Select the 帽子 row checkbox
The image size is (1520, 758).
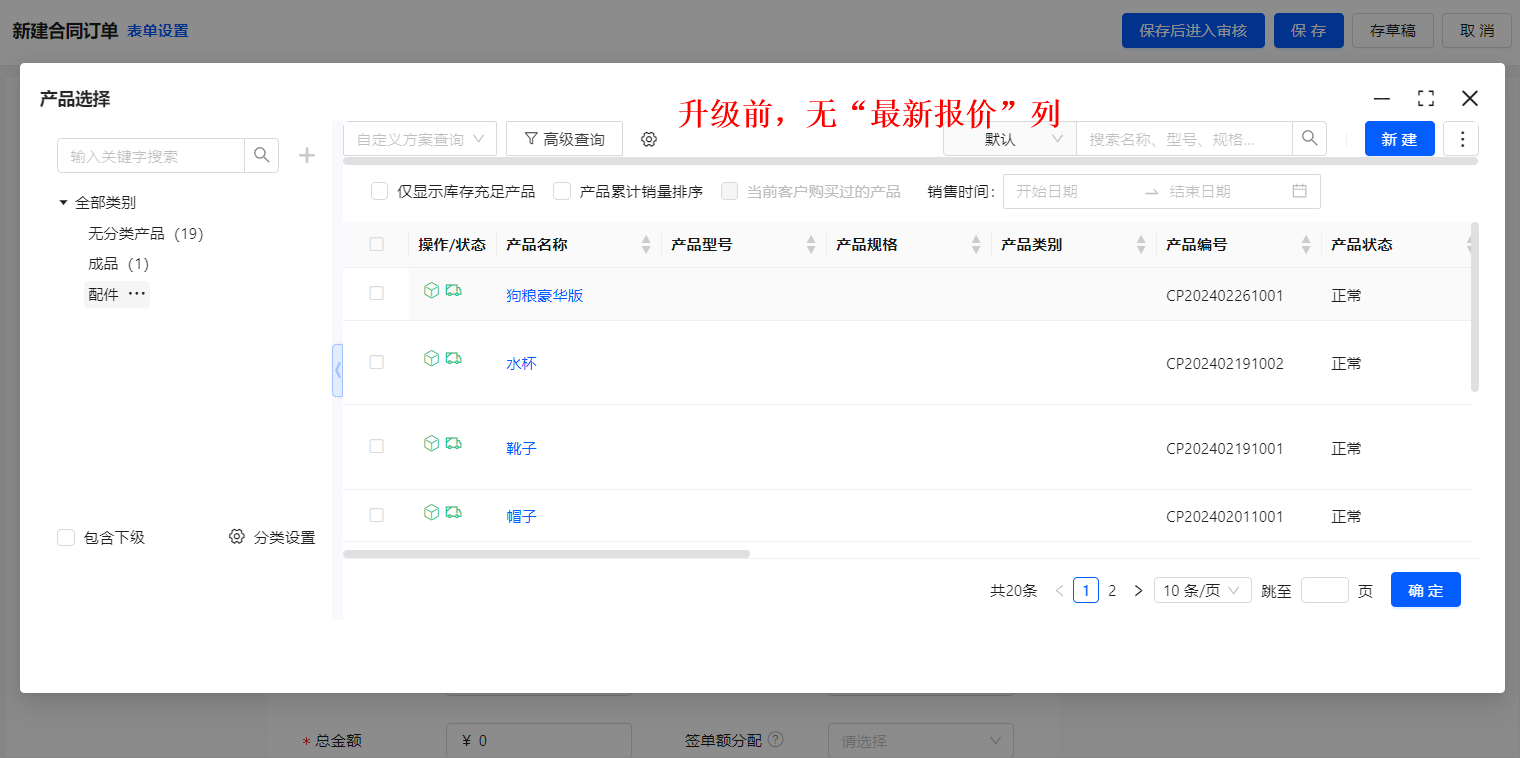tap(376, 515)
